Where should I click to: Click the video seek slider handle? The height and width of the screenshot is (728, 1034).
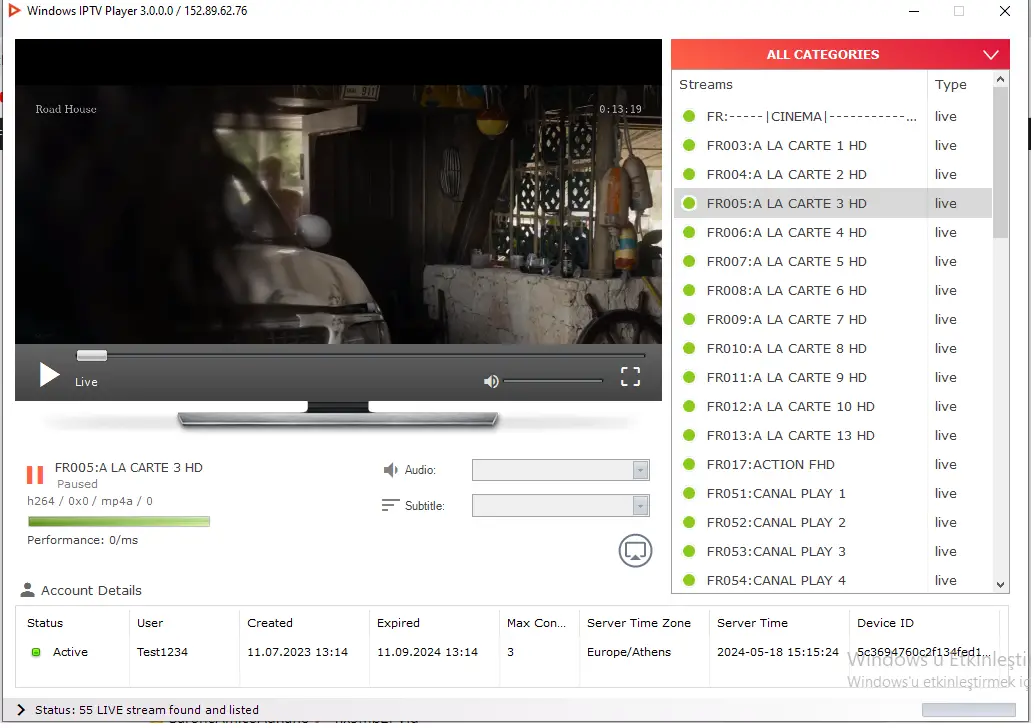point(92,356)
